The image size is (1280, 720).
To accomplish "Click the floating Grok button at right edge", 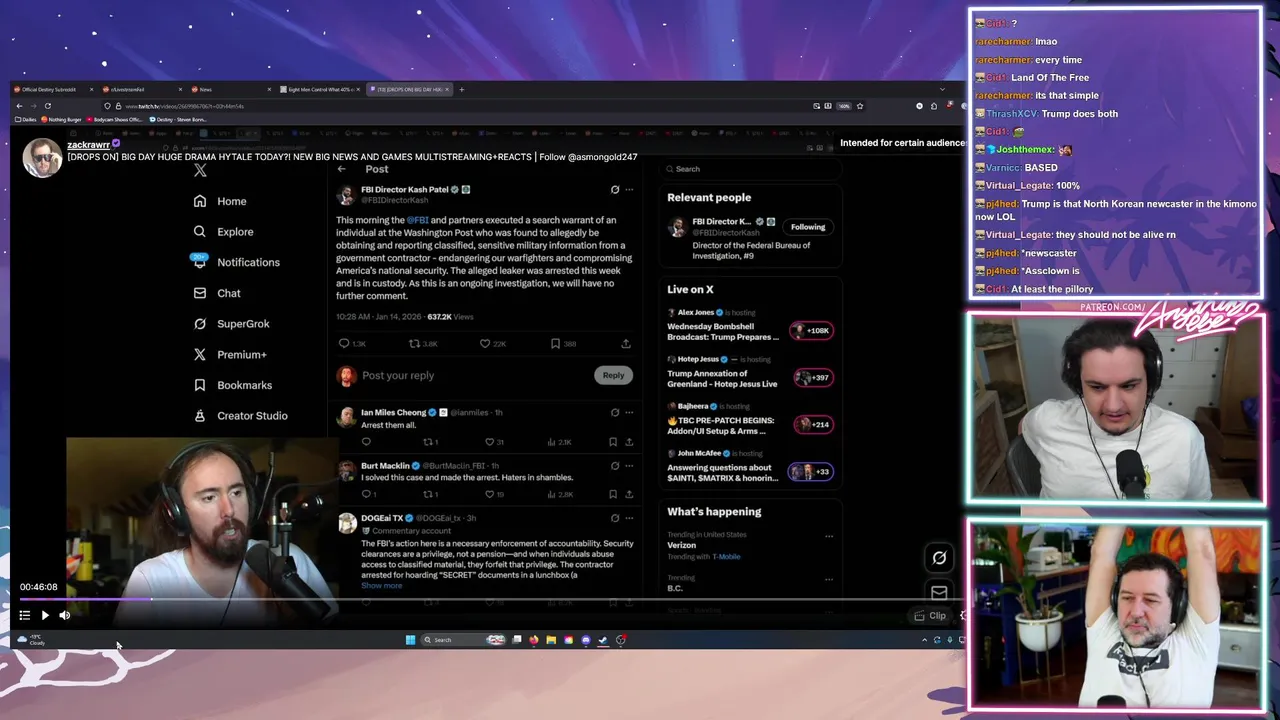I will coord(939,558).
